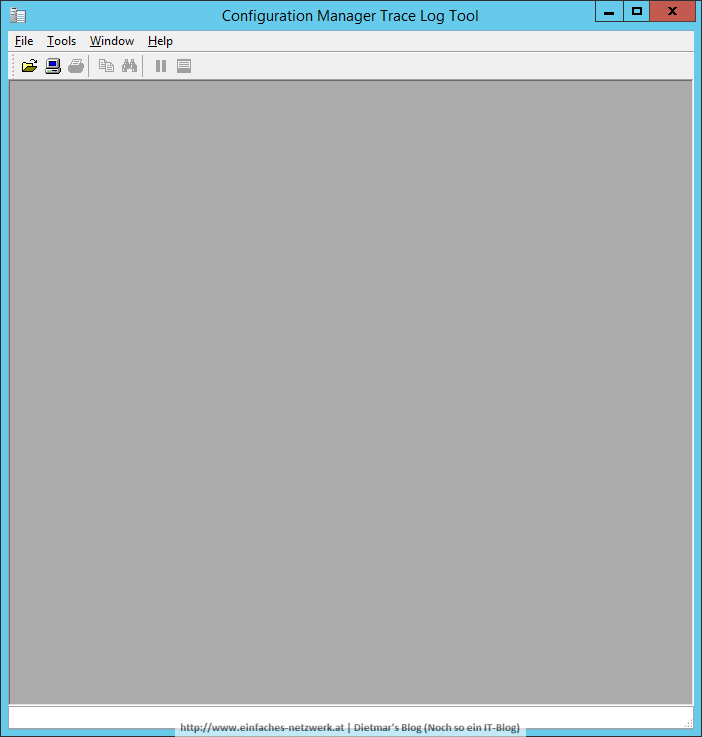Open Find with binoculars icon
The height and width of the screenshot is (737, 702).
click(129, 66)
